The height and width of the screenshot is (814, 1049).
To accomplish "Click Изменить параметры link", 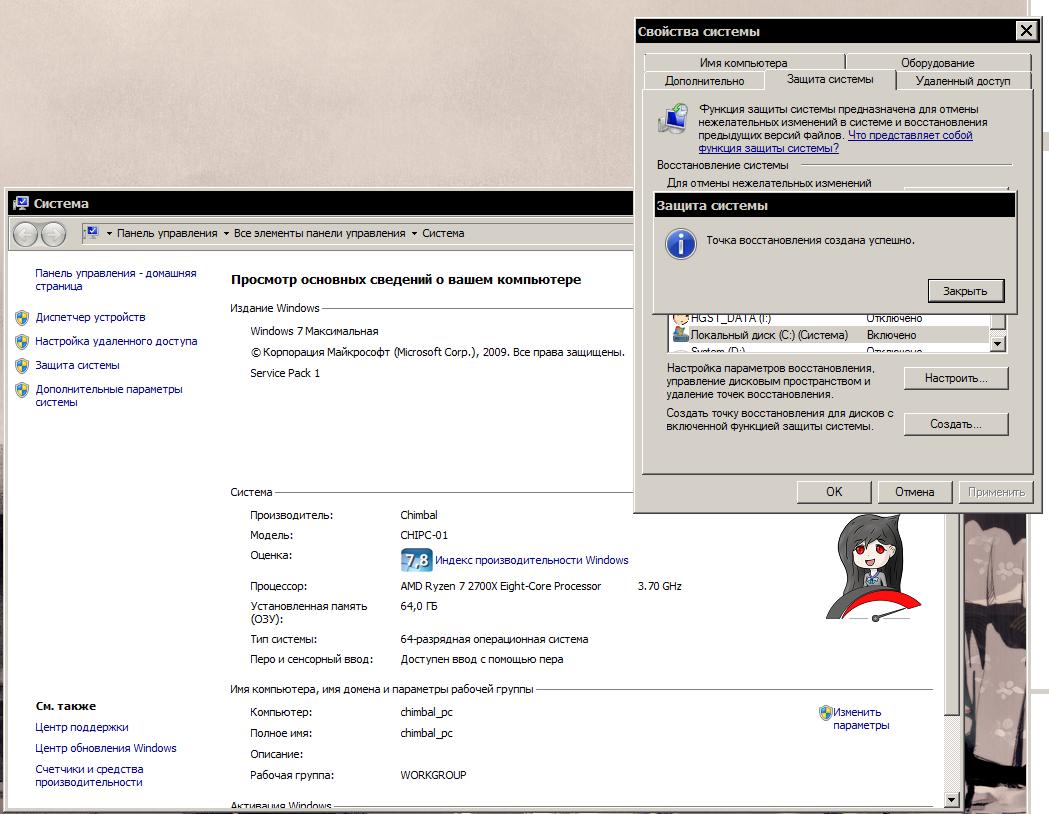I will [861, 719].
